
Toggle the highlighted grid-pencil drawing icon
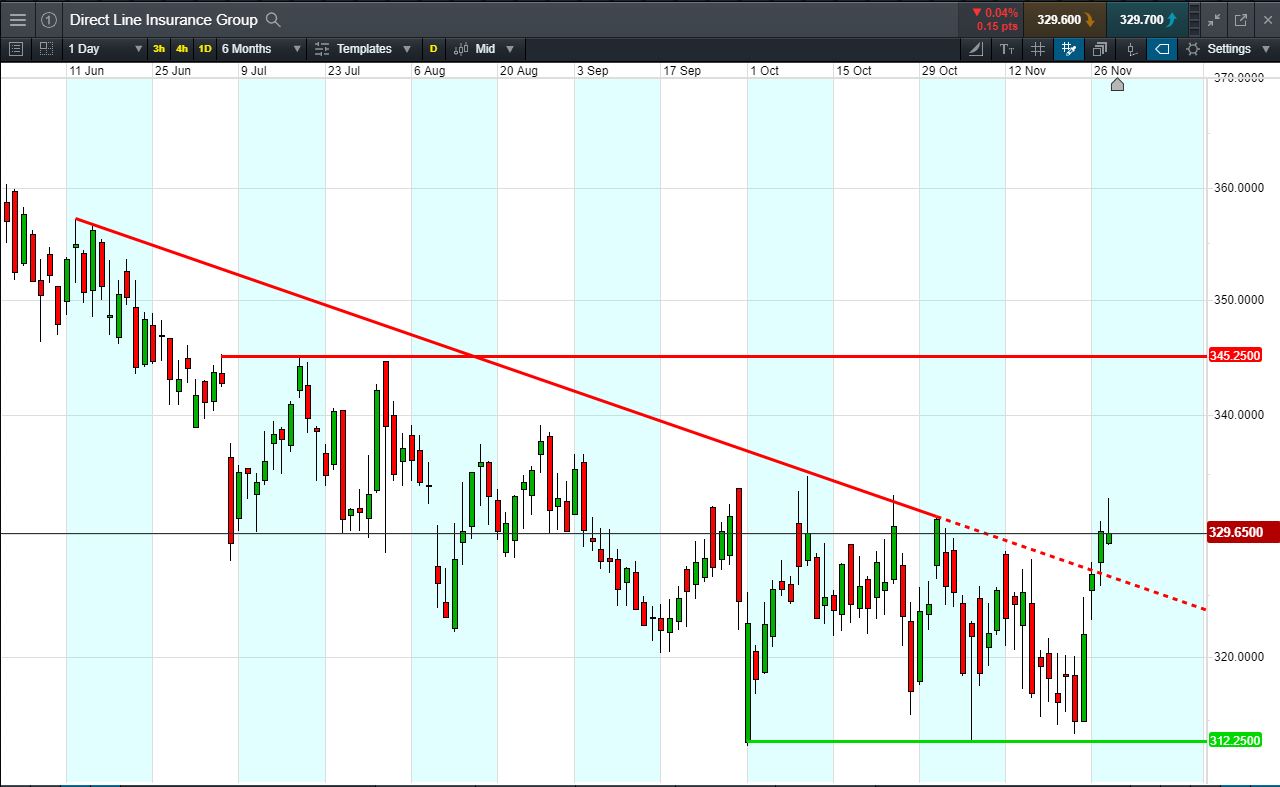point(1069,49)
